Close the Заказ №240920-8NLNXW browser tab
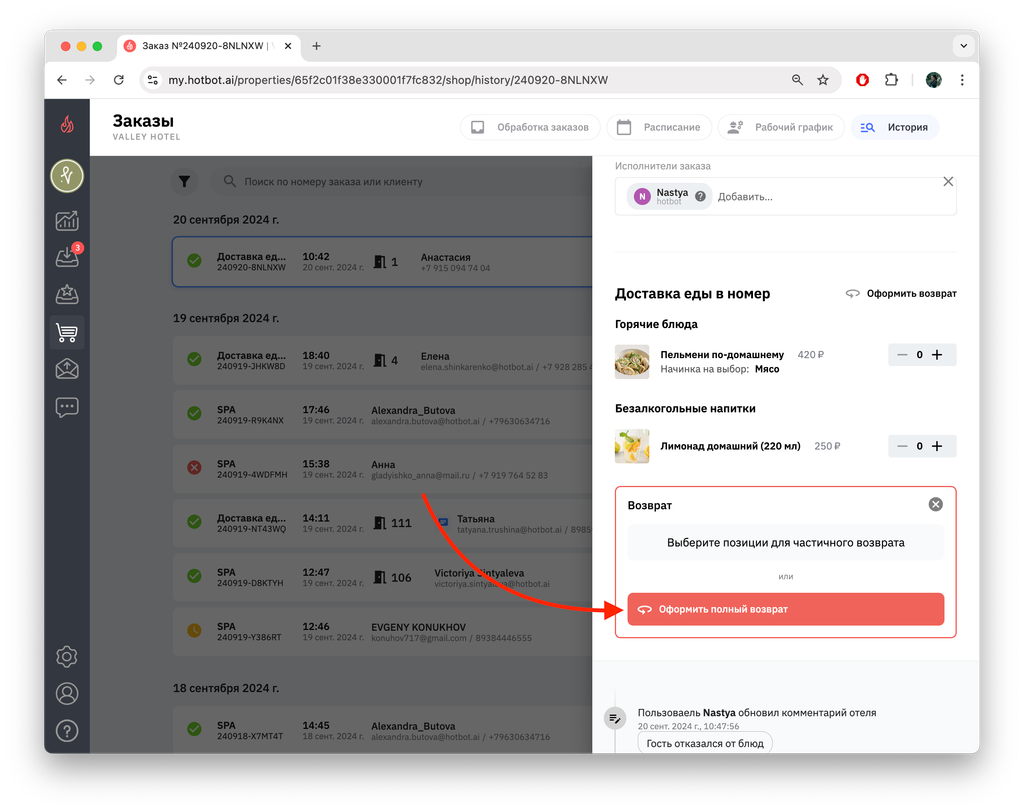 point(288,46)
